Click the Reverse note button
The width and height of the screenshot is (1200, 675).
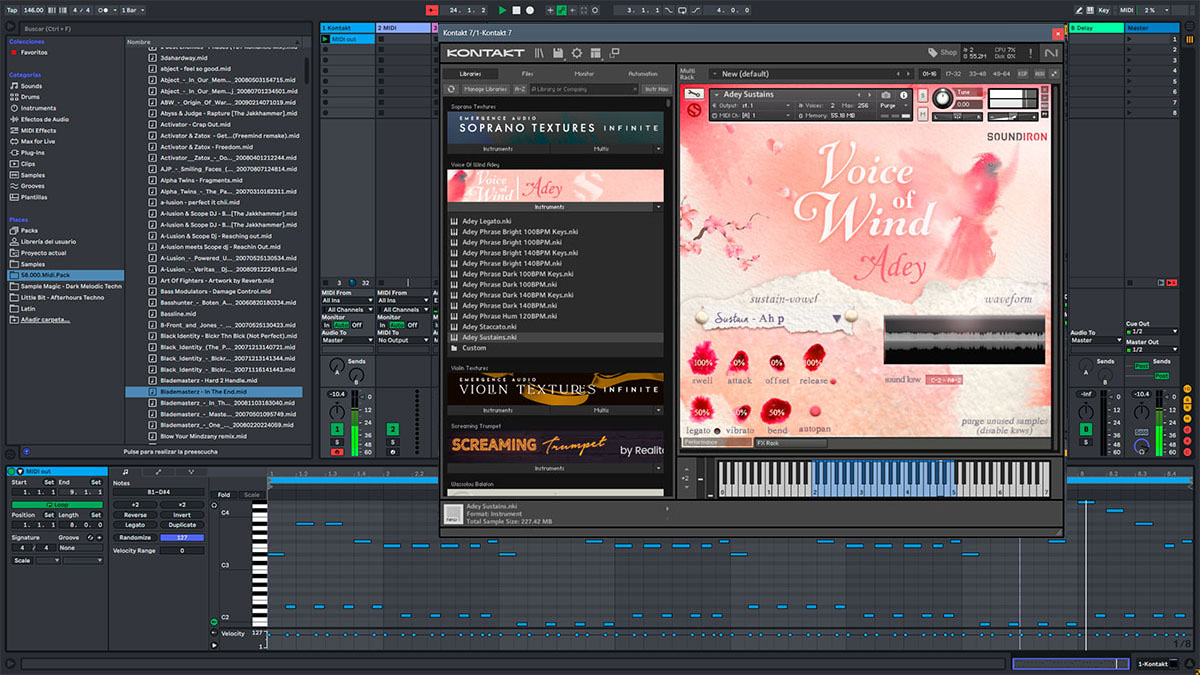pyautogui.click(x=135, y=515)
